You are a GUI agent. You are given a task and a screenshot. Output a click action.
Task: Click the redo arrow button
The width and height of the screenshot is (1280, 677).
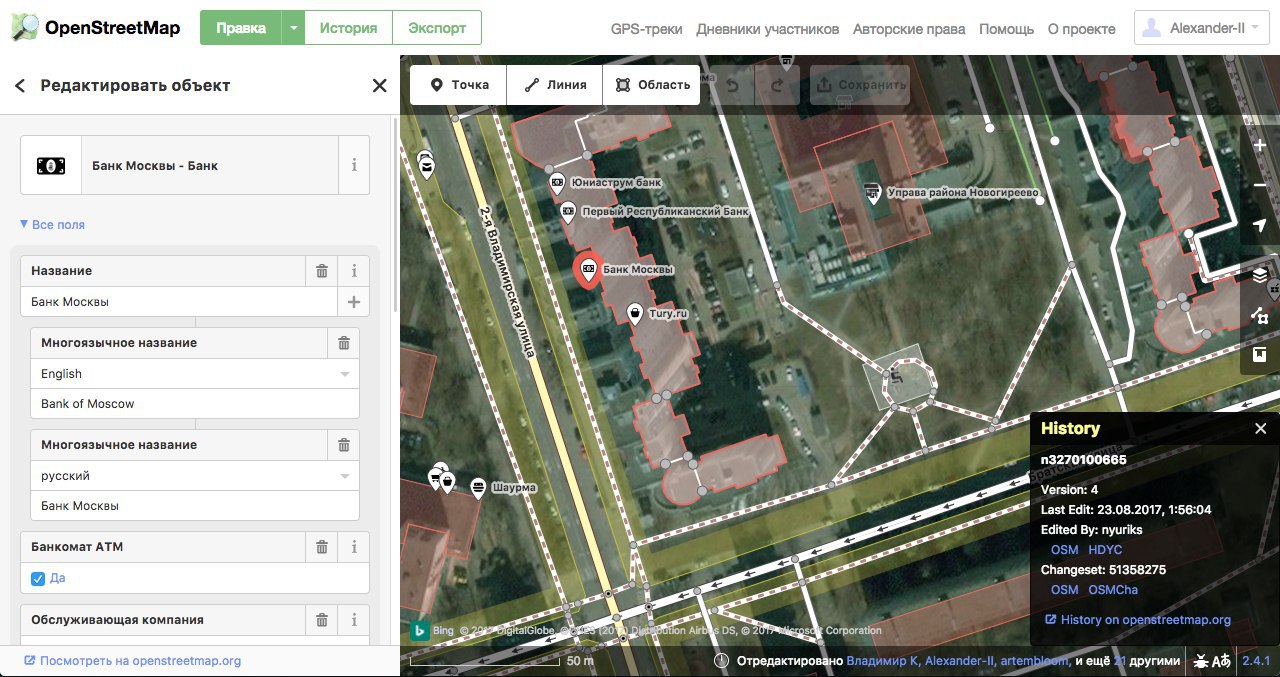pos(776,85)
